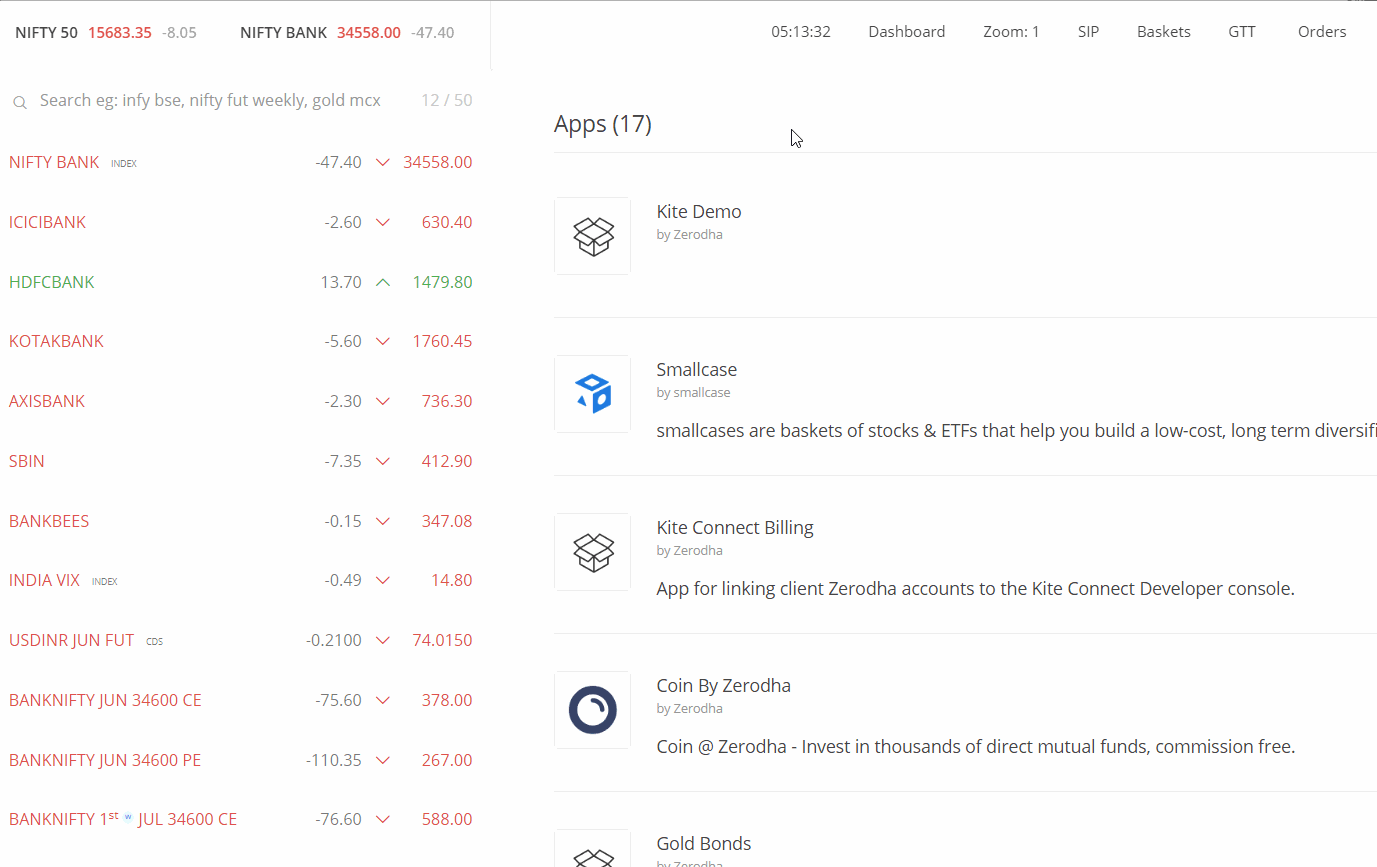Click USDINR last price 74.0150
Viewport: 1377px width, 867px height.
pyautogui.click(x=442, y=640)
